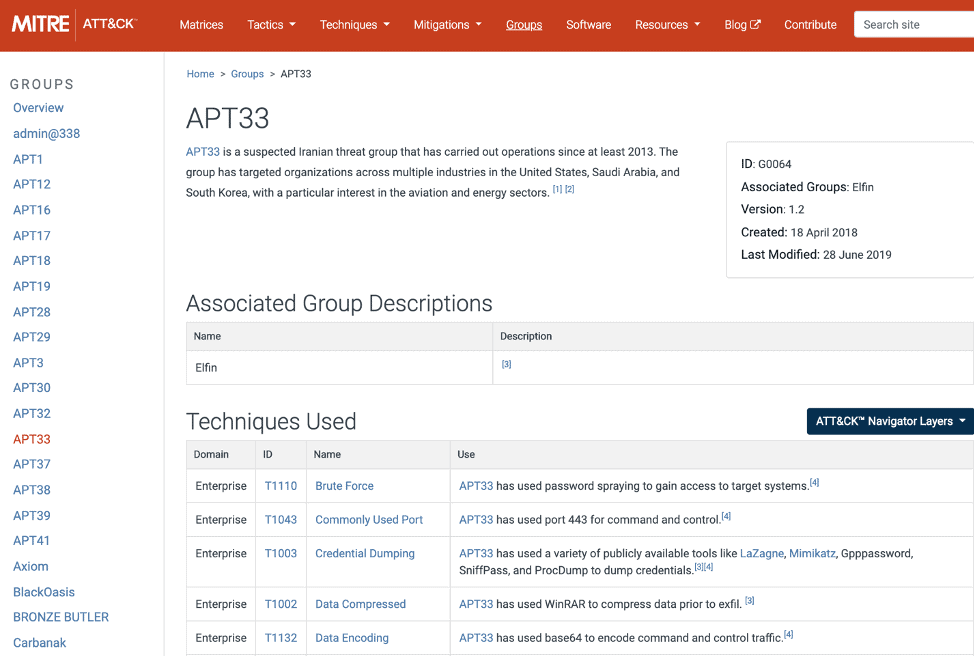This screenshot has width=974, height=656.
Task: Click the ID G0064 text
Action: [x=766, y=164]
